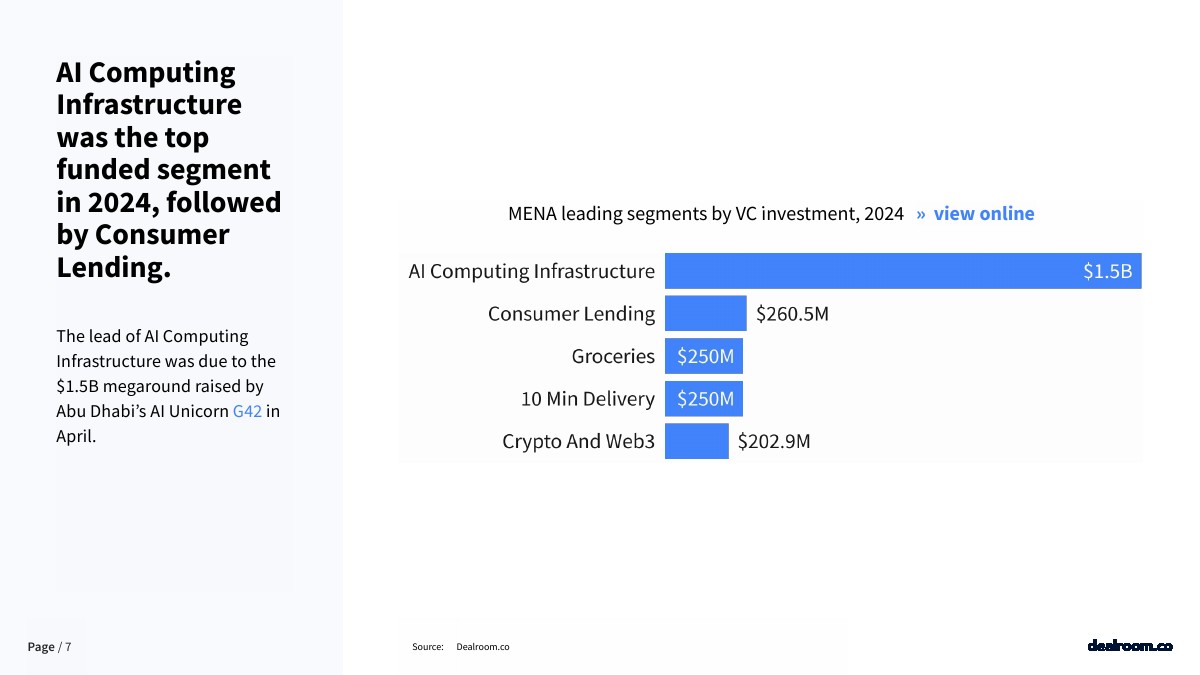Follow the G42 hyperlink in the paragraph
1200x675 pixels.
[x=247, y=411]
